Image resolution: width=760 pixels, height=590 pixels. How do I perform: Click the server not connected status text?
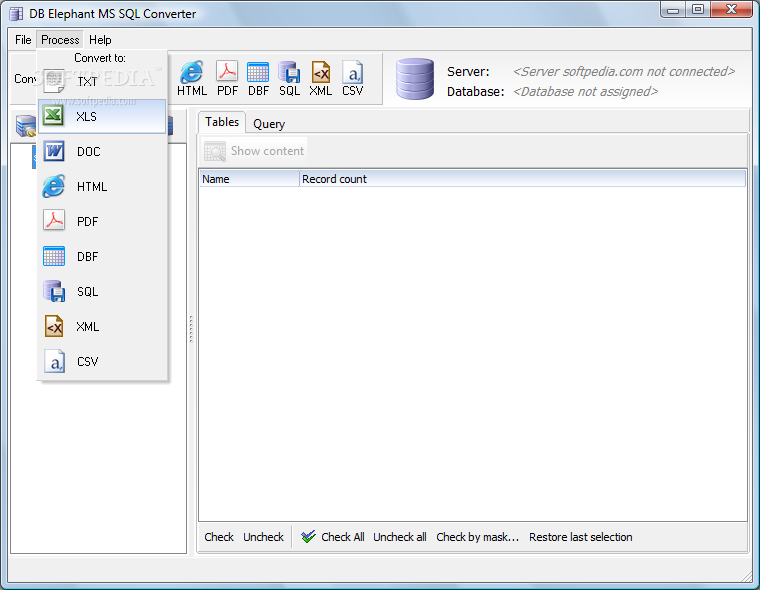coord(624,72)
